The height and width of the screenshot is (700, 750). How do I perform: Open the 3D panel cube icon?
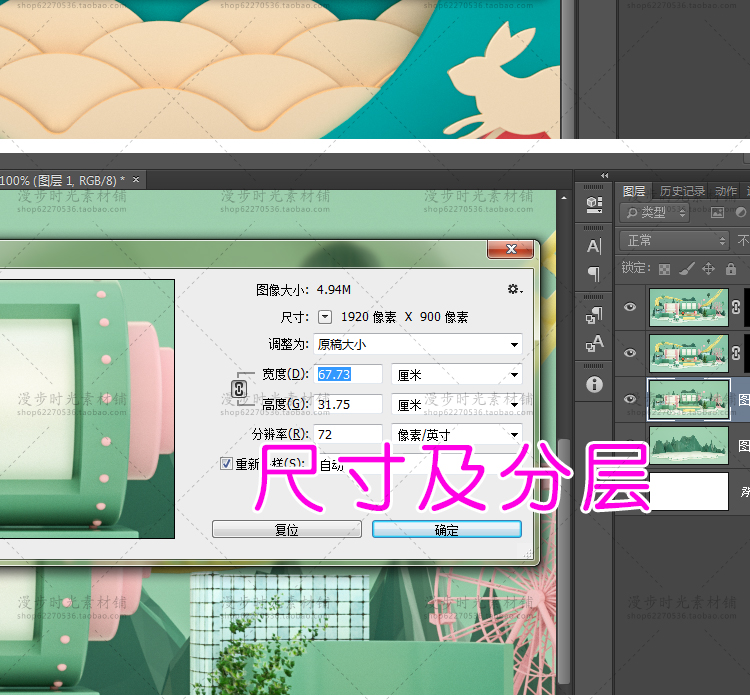click(x=594, y=204)
